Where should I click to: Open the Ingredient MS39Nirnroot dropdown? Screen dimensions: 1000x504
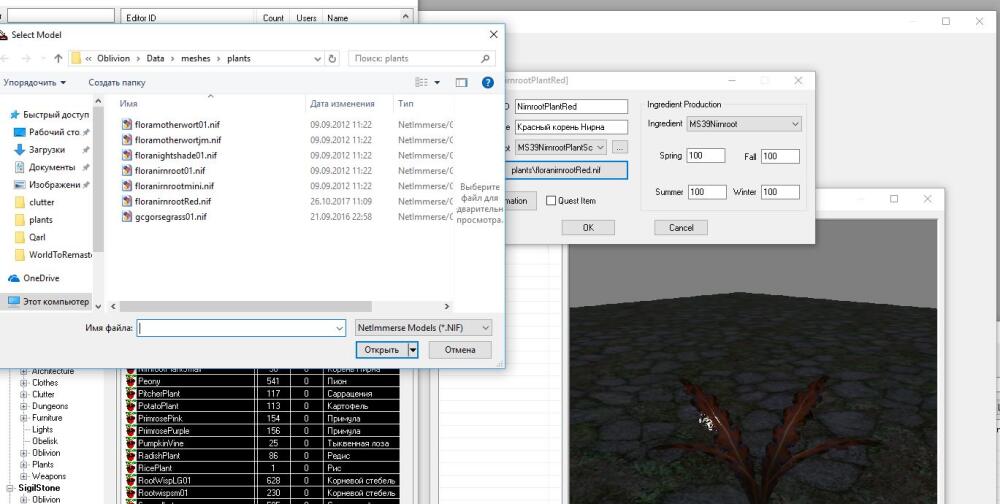pyautogui.click(x=744, y=124)
